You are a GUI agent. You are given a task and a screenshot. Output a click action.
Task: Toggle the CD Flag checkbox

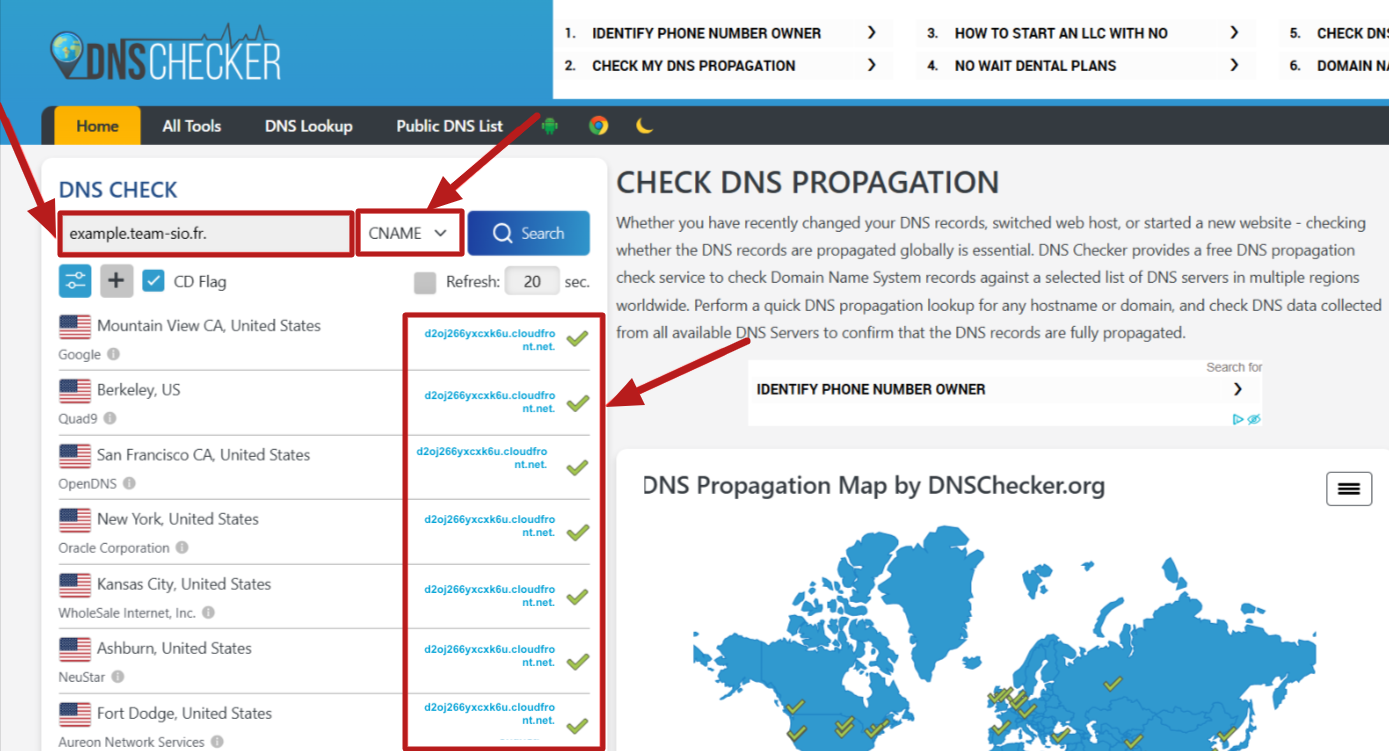(153, 281)
